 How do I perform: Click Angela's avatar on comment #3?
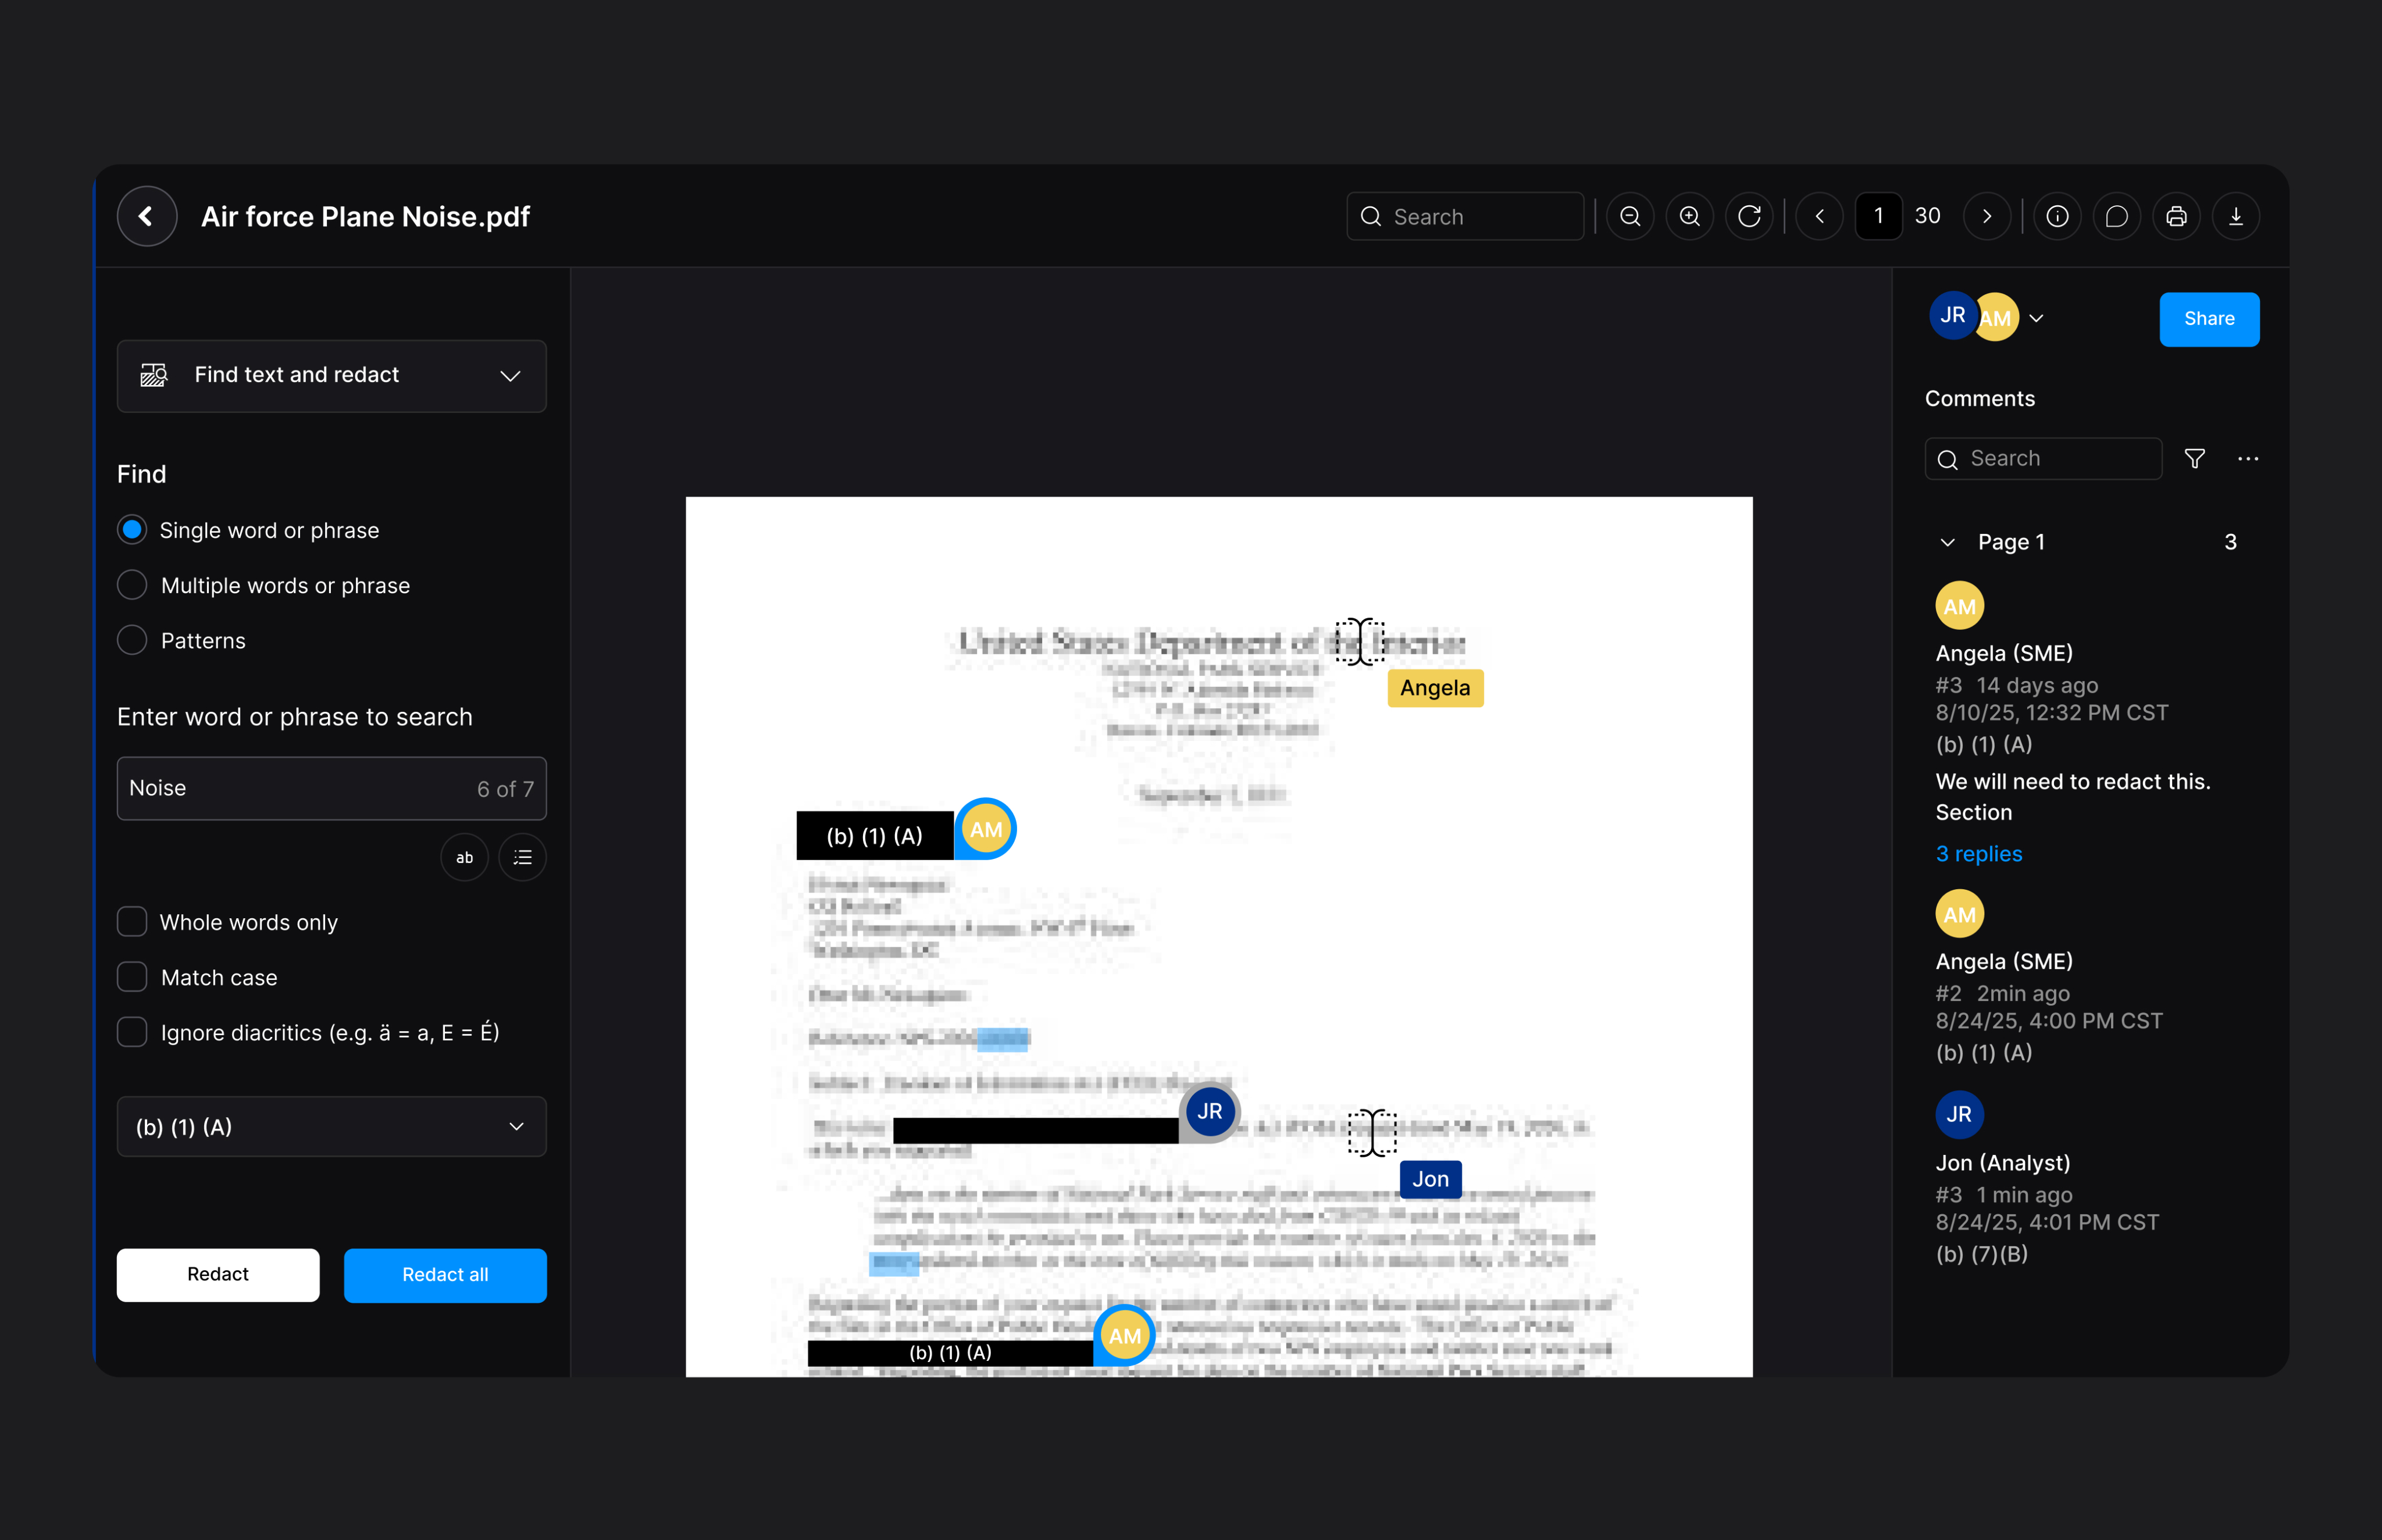1960,606
